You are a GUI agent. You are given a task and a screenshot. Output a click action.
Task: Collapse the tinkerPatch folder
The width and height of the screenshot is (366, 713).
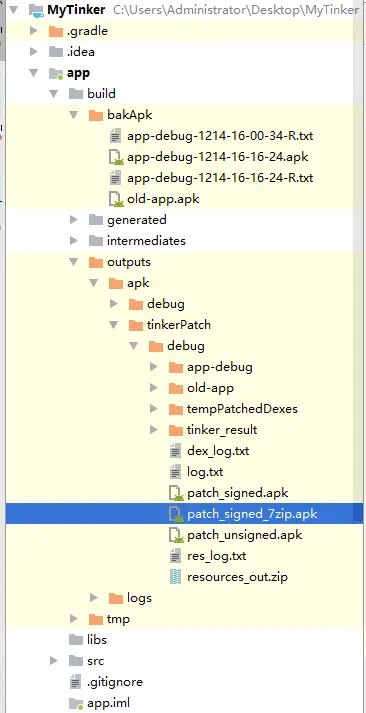pyautogui.click(x=114, y=325)
